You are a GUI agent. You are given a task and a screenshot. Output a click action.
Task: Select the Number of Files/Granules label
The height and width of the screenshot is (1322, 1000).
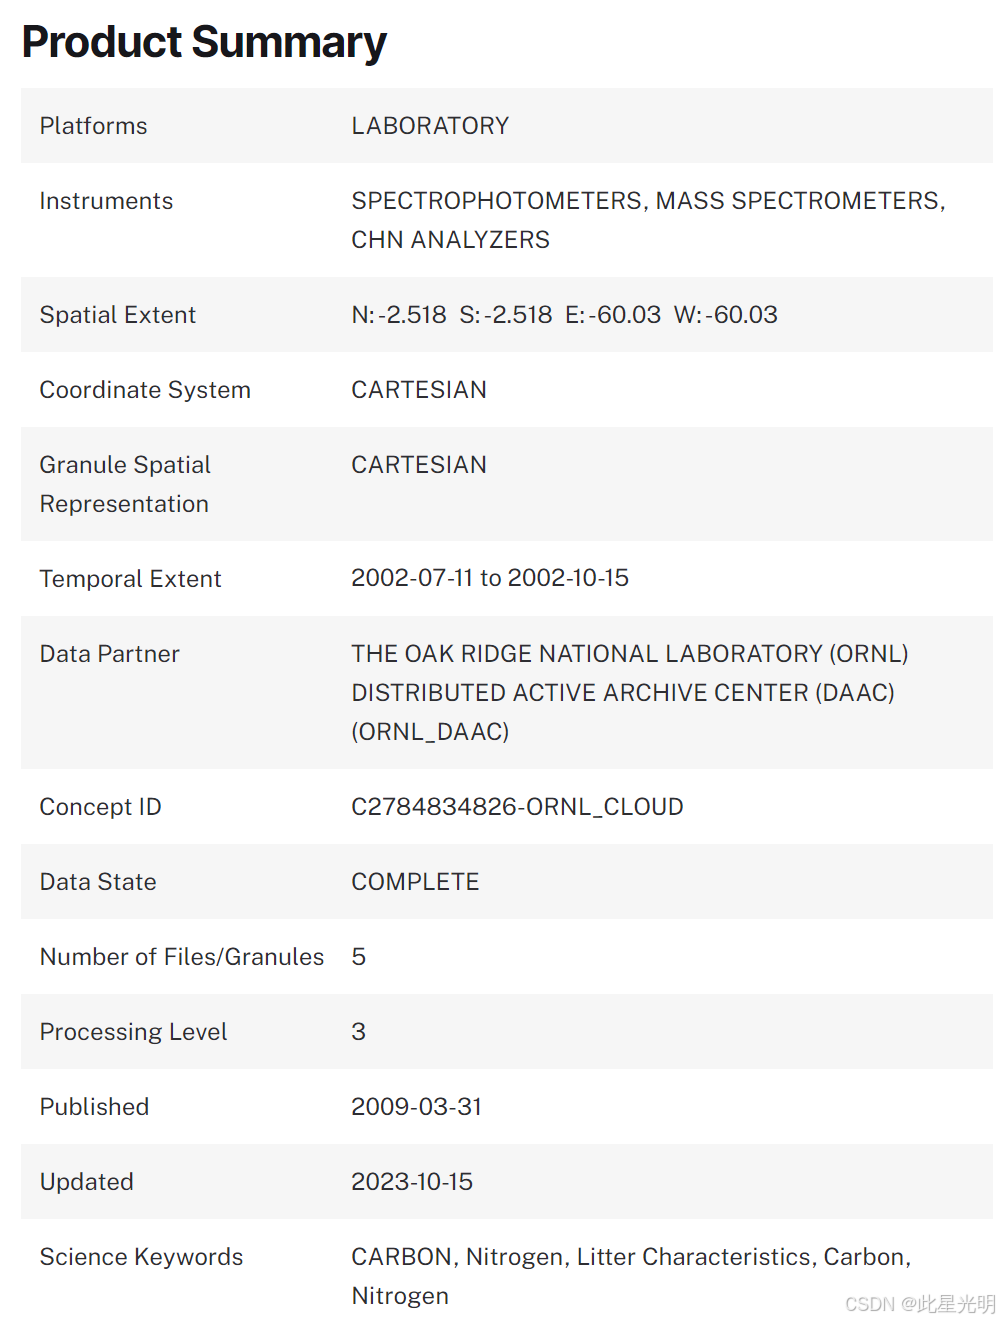click(182, 957)
